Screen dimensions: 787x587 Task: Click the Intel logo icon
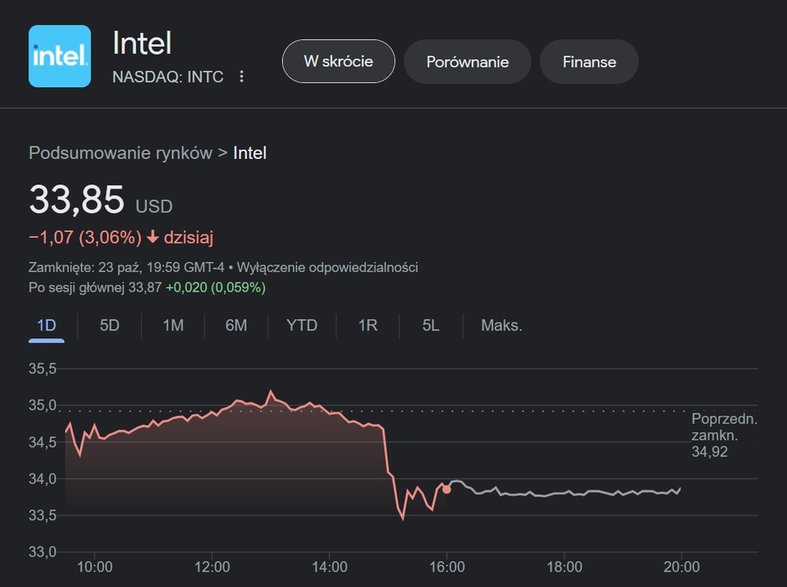click(x=60, y=56)
